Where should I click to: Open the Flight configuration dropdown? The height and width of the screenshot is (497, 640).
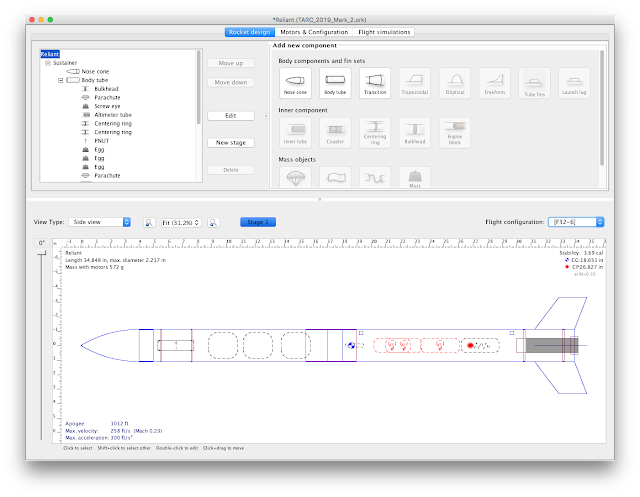tap(576, 222)
